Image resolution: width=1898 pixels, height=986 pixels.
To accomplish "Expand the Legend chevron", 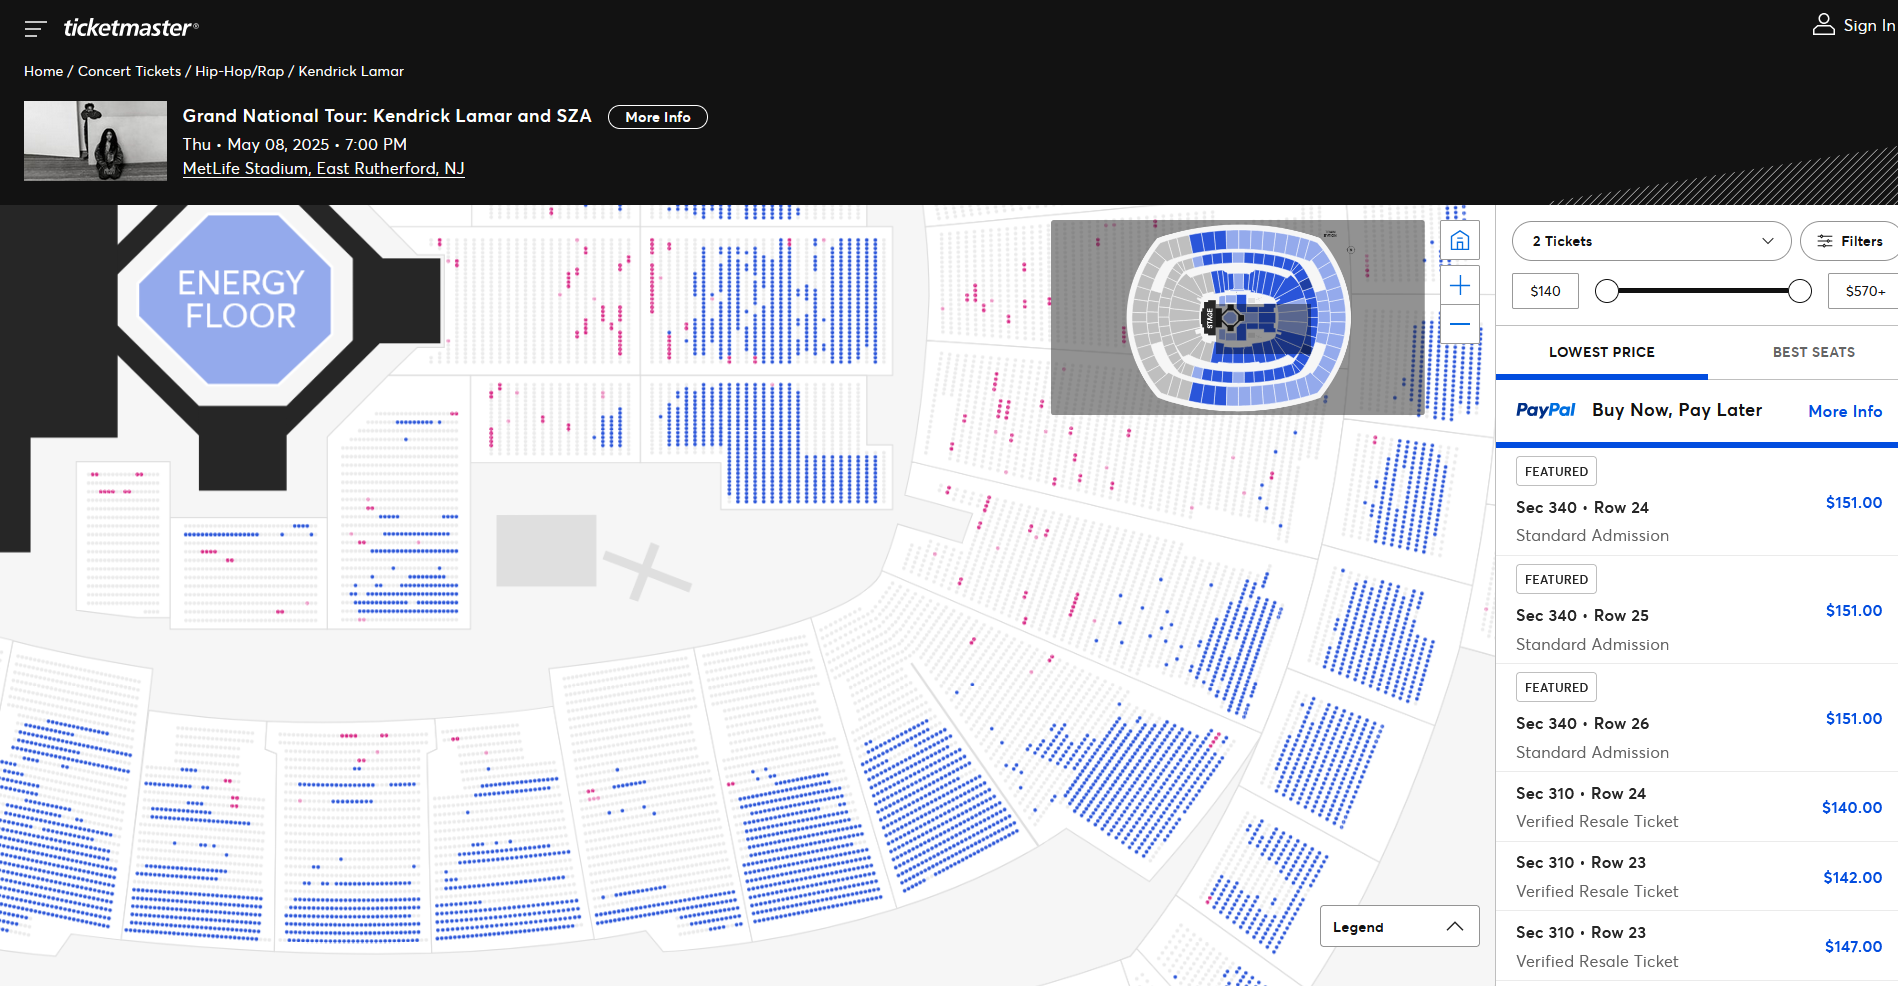I will tap(1455, 927).
